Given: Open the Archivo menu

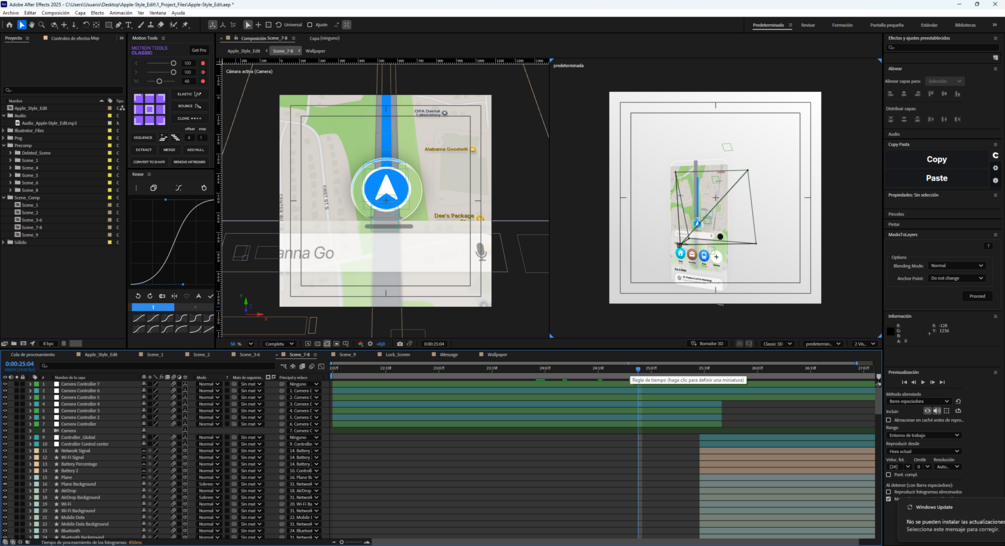Looking at the screenshot, I should [11, 13].
